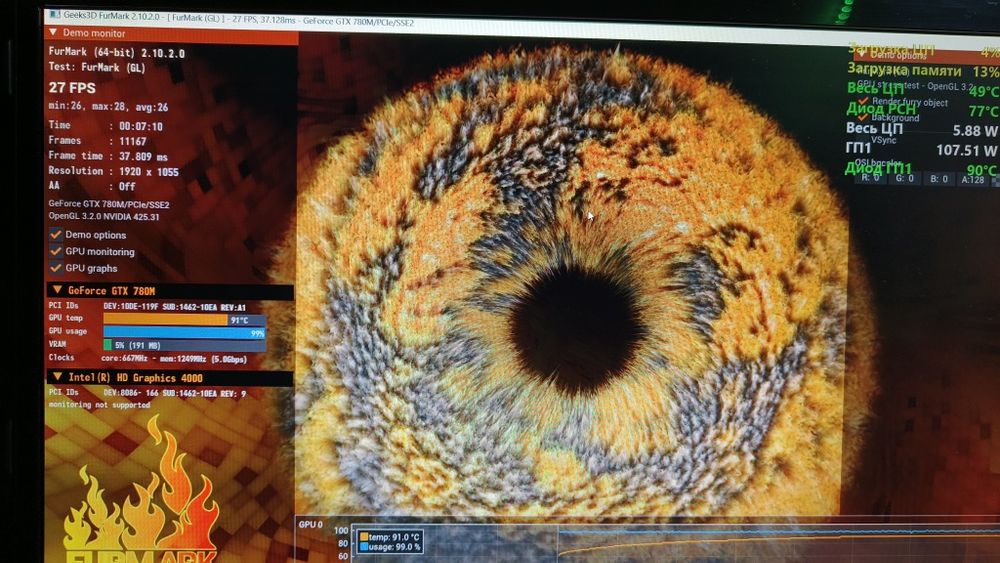The width and height of the screenshot is (1000, 563).
Task: Click the Загрузка памяти 13% overlay reading
Action: pyautogui.click(x=923, y=71)
